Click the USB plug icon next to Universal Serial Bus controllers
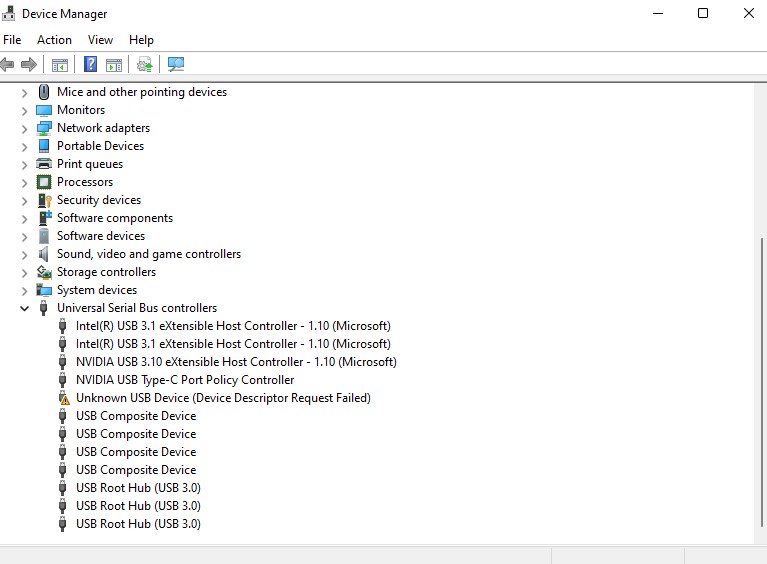The width and height of the screenshot is (767, 564). coord(44,308)
